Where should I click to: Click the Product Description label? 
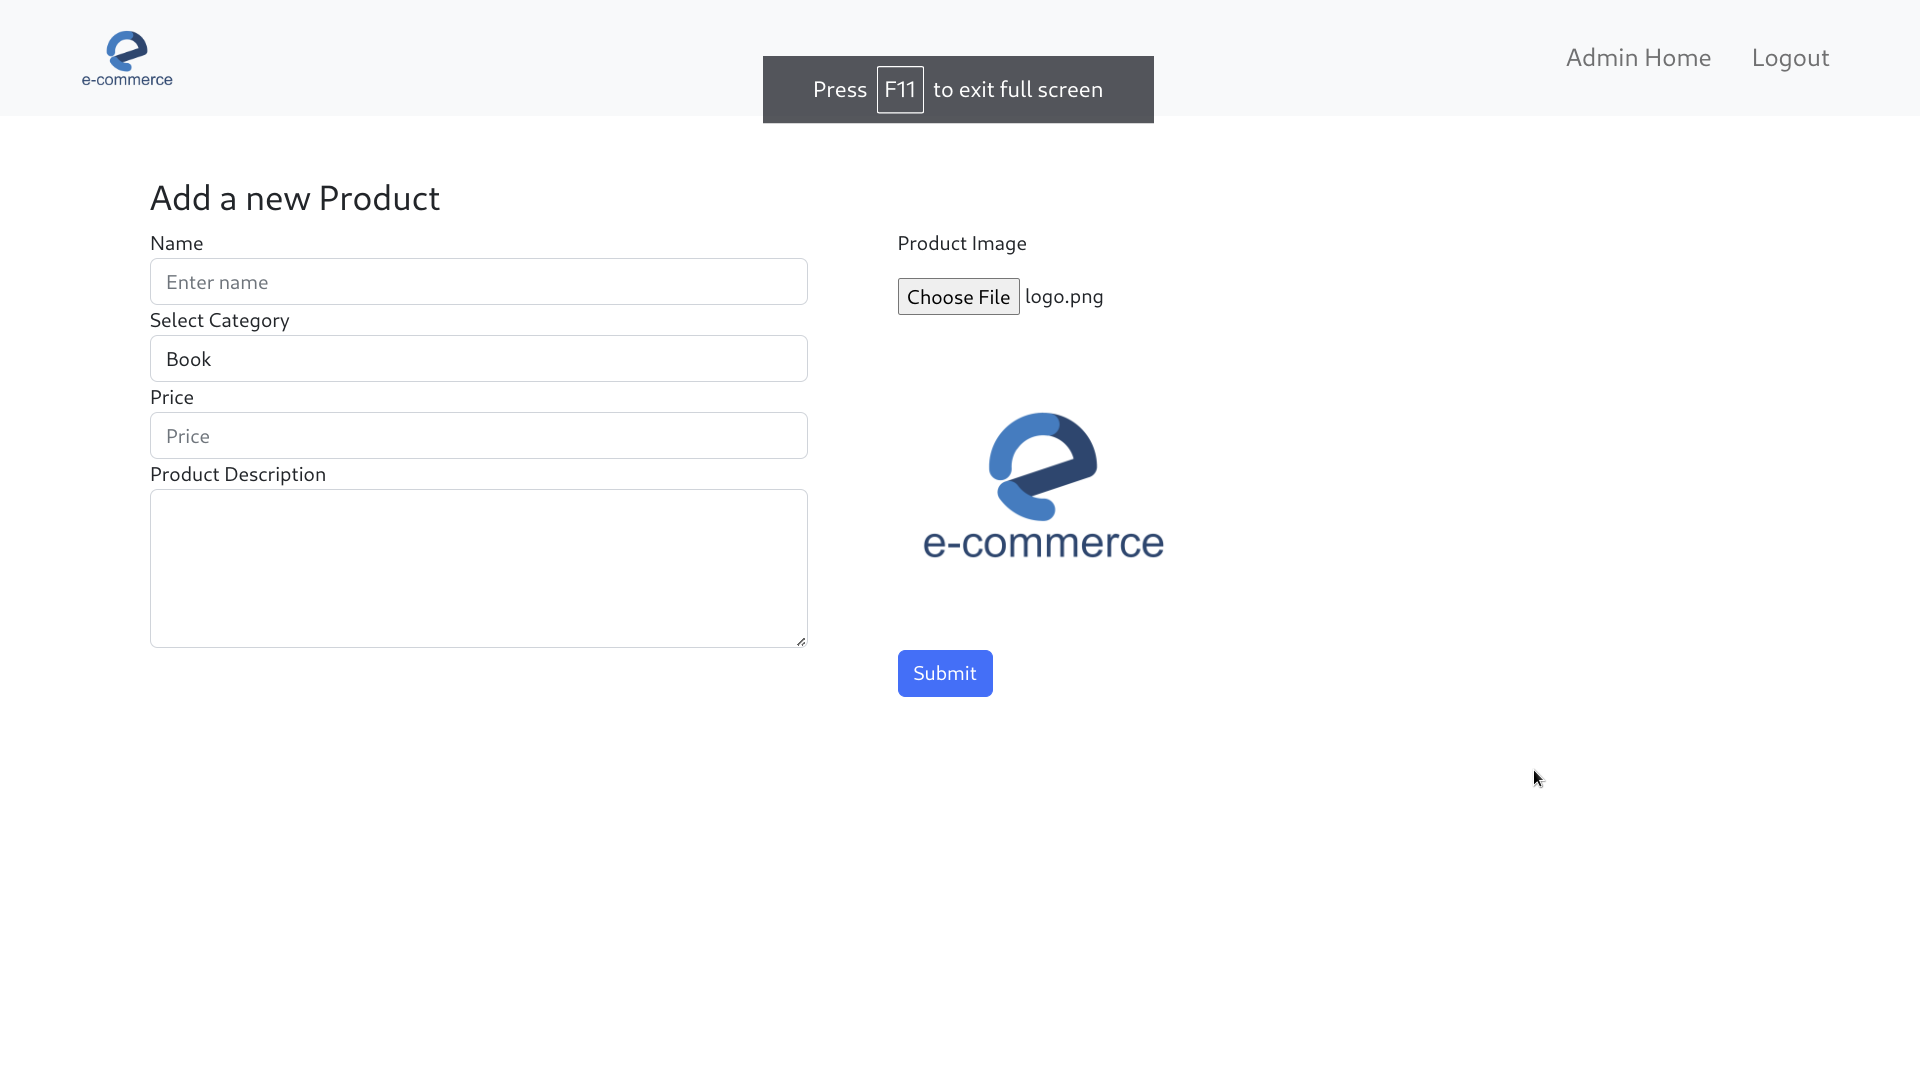(237, 474)
